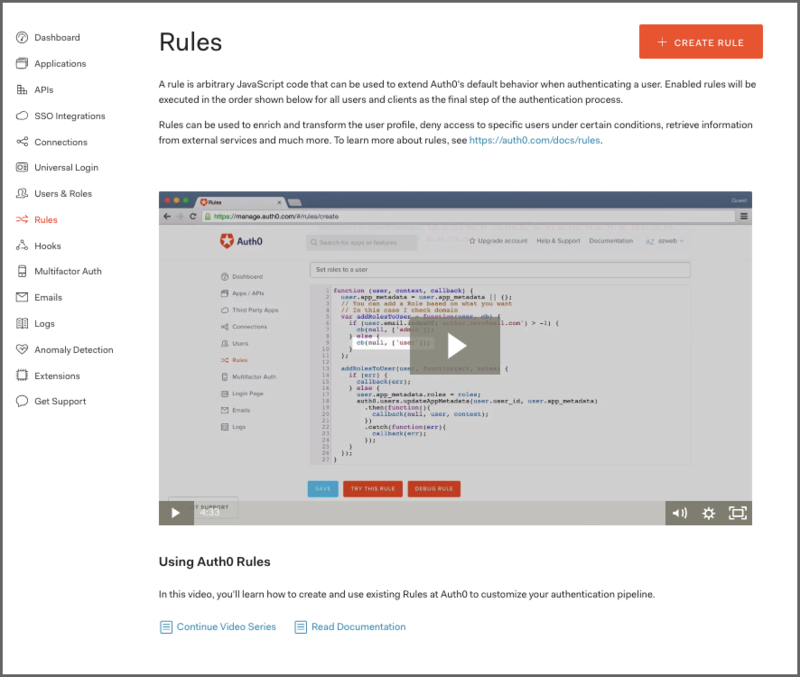Open the auth0.com/docs/rules link
The width and height of the screenshot is (800, 677).
coord(534,140)
